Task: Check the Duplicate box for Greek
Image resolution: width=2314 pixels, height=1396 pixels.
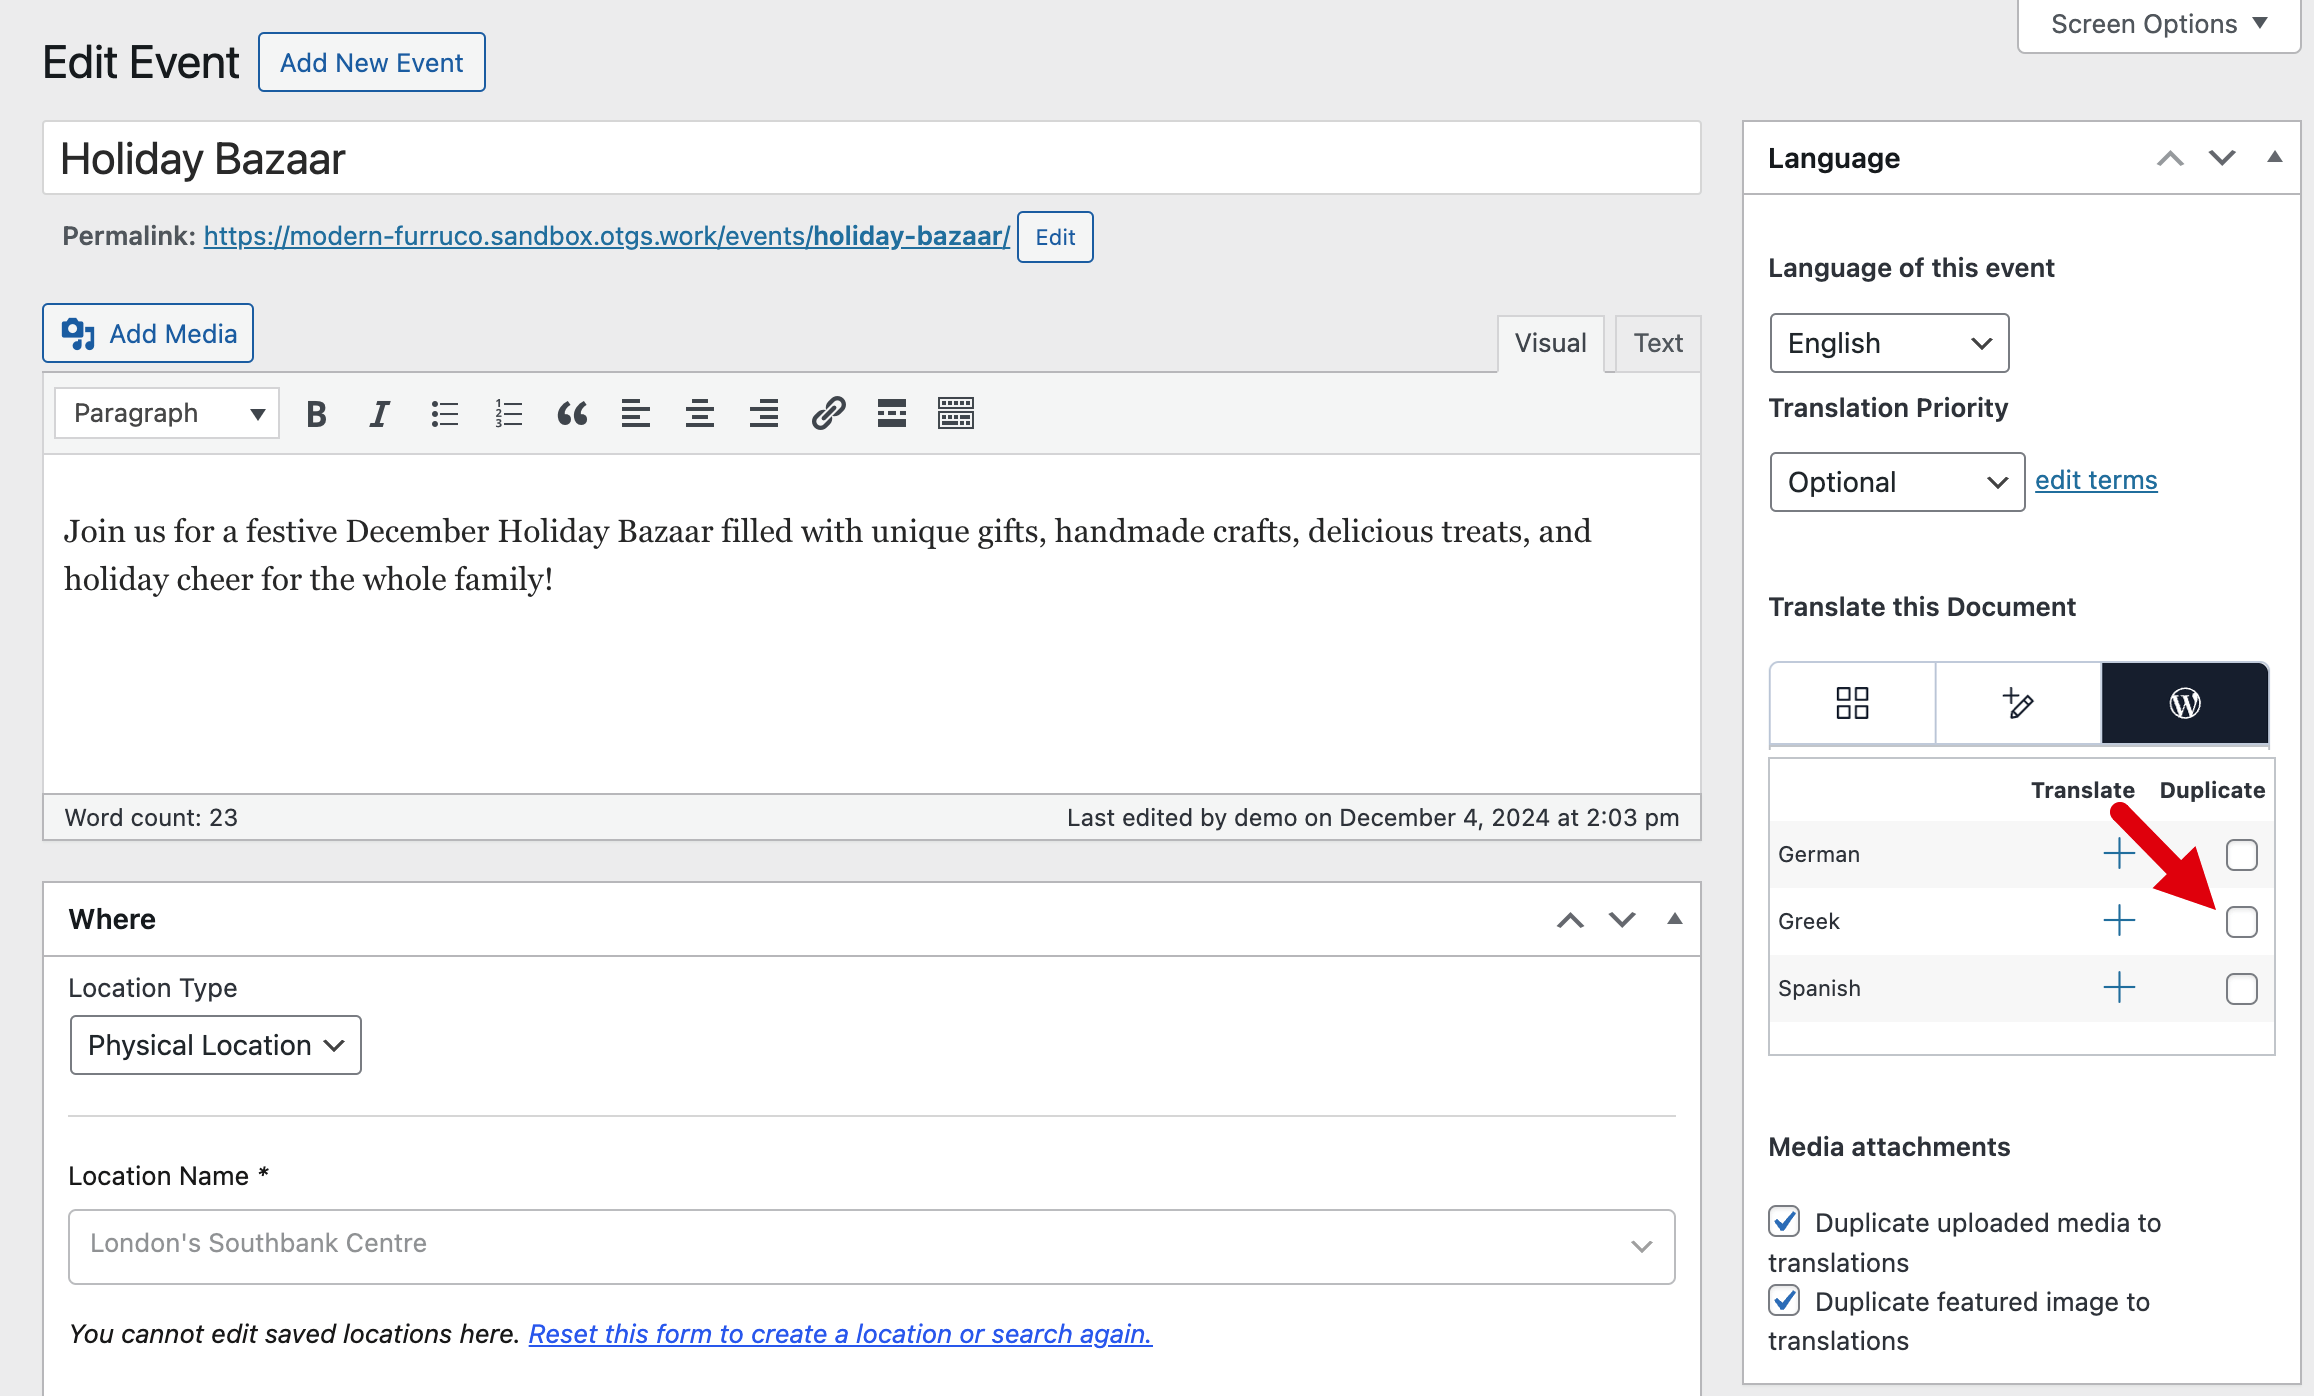Action: 2241,921
